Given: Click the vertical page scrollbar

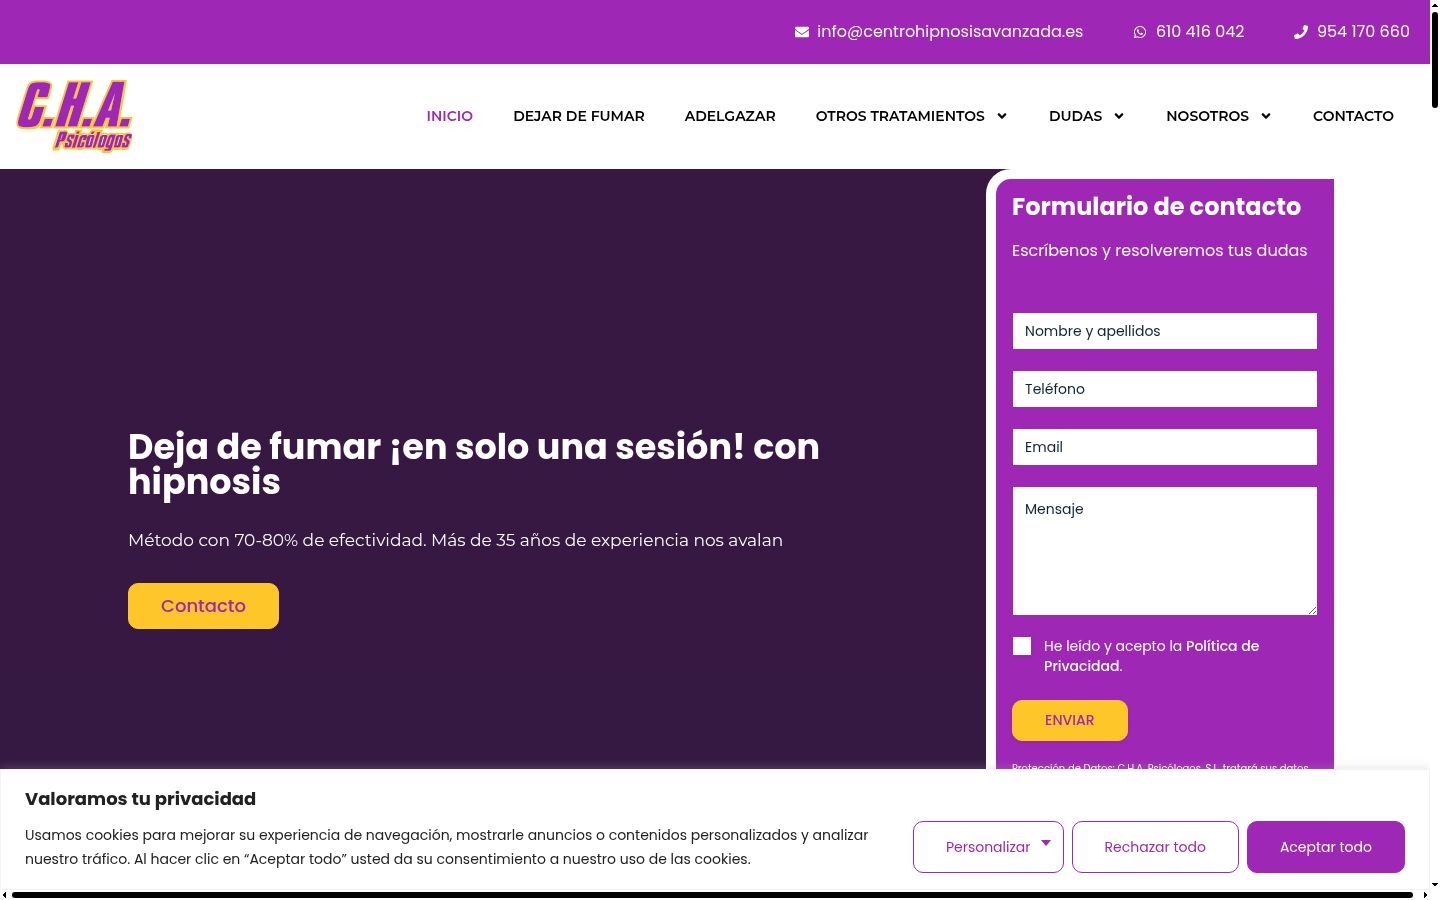Looking at the screenshot, I should [x=1435, y=60].
